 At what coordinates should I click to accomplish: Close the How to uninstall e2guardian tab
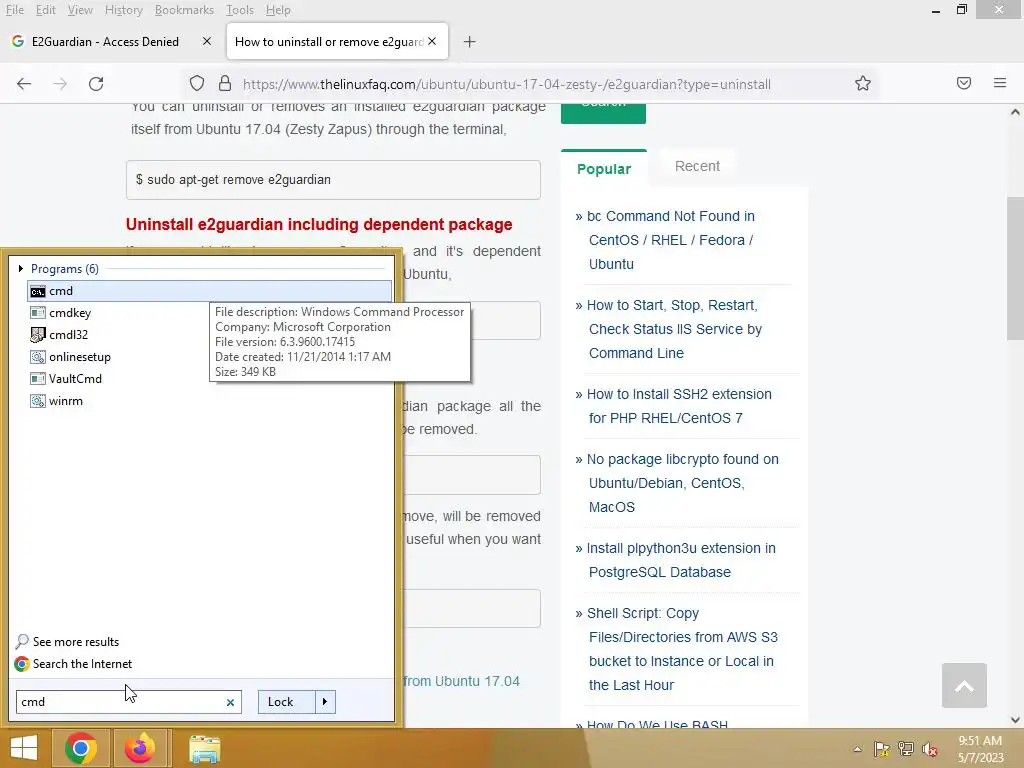pos(432,41)
